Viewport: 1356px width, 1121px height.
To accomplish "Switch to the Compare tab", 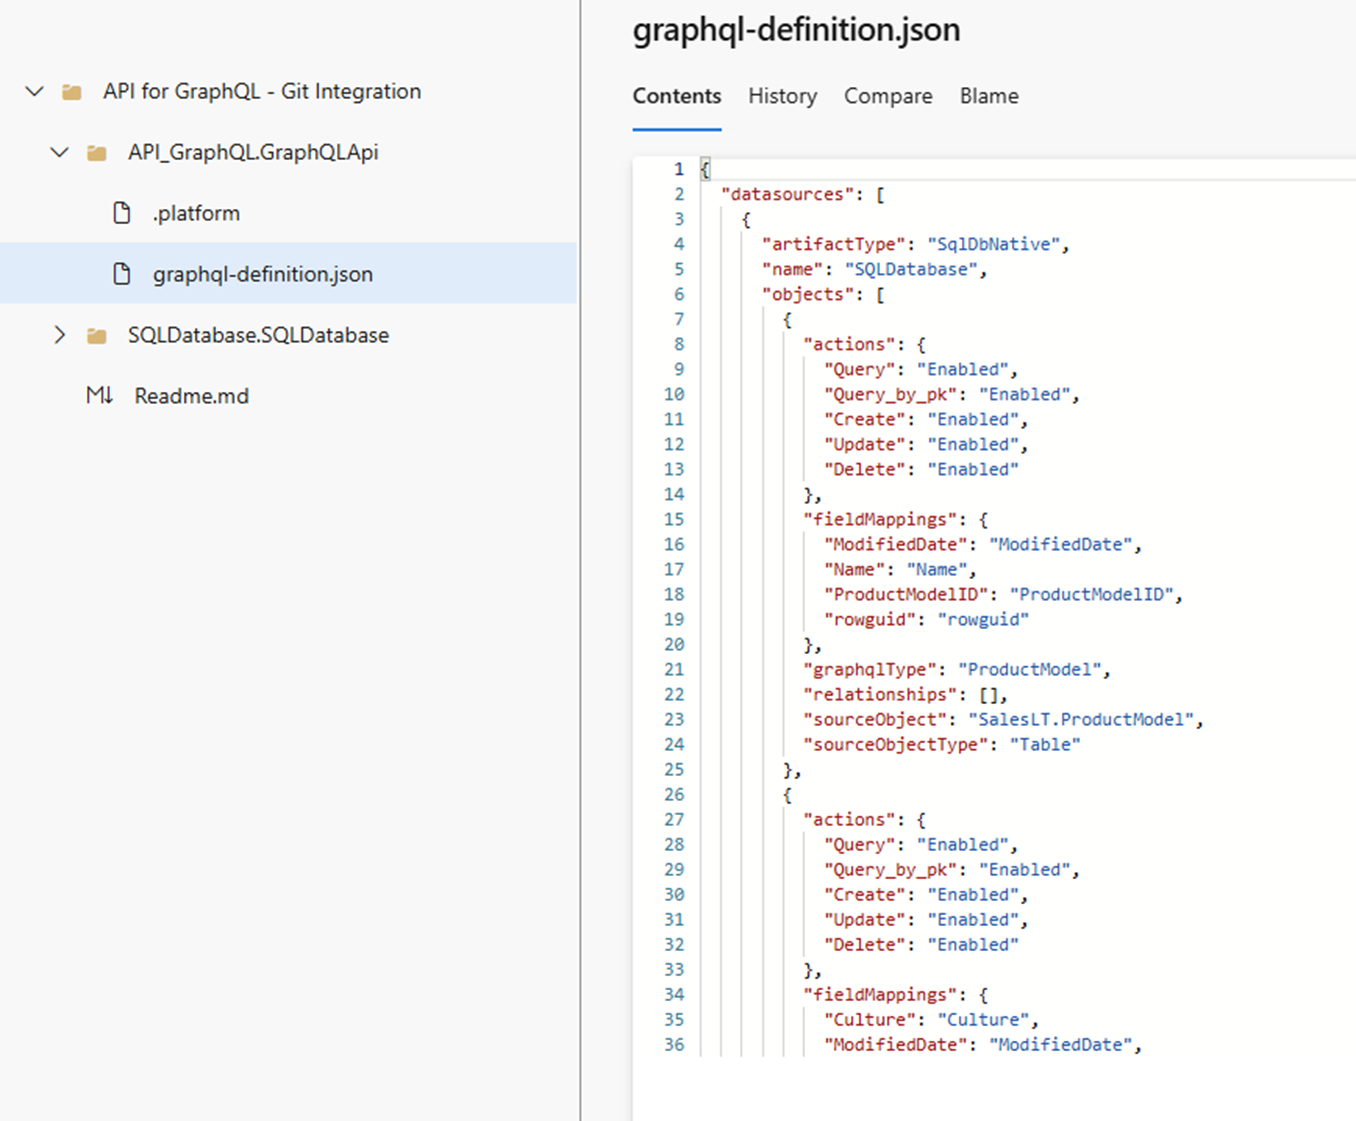I will click(x=887, y=96).
